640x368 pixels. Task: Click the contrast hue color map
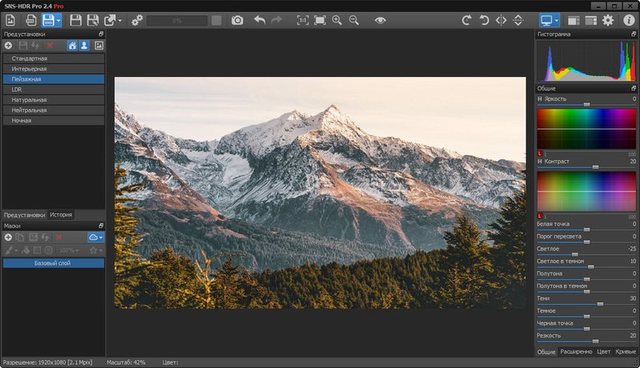coord(587,191)
